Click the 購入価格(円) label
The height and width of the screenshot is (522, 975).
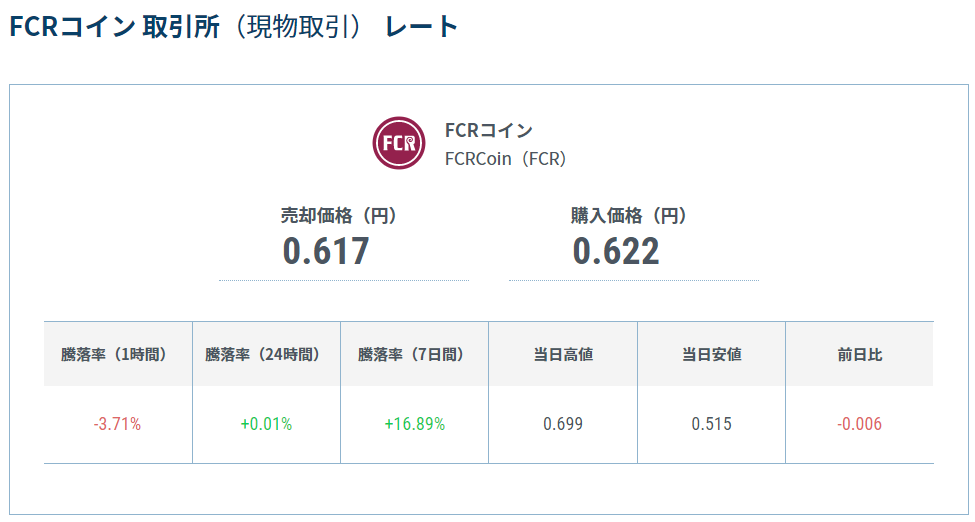[630, 215]
